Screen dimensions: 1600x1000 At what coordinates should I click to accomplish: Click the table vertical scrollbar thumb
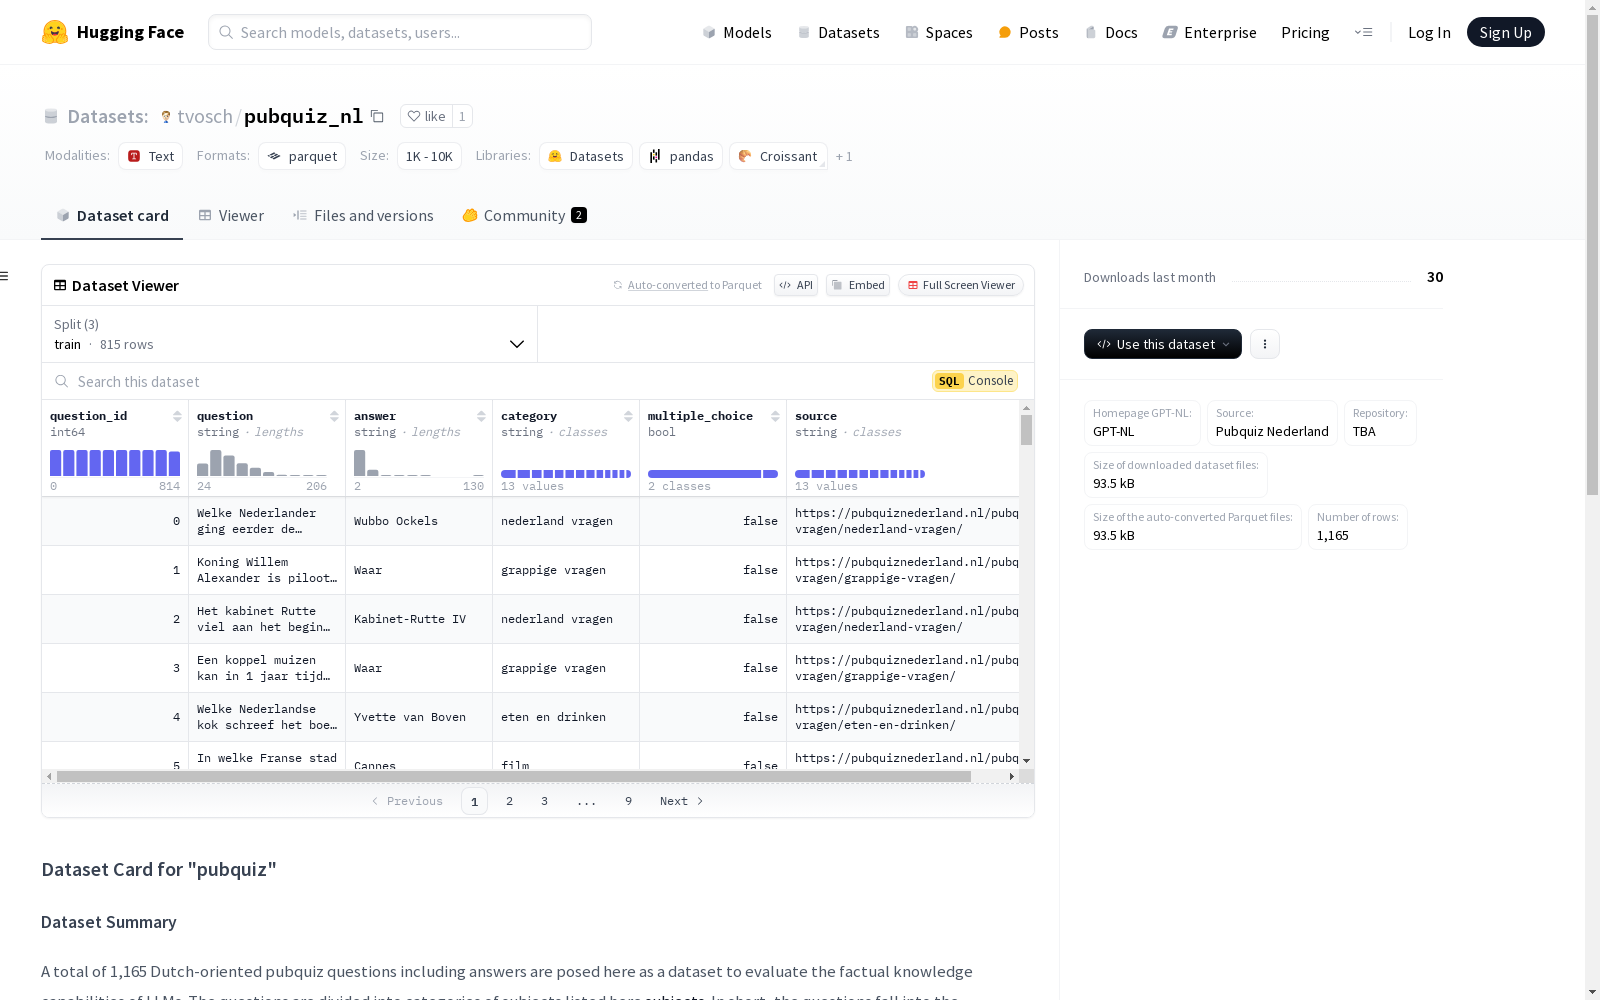pos(1026,430)
